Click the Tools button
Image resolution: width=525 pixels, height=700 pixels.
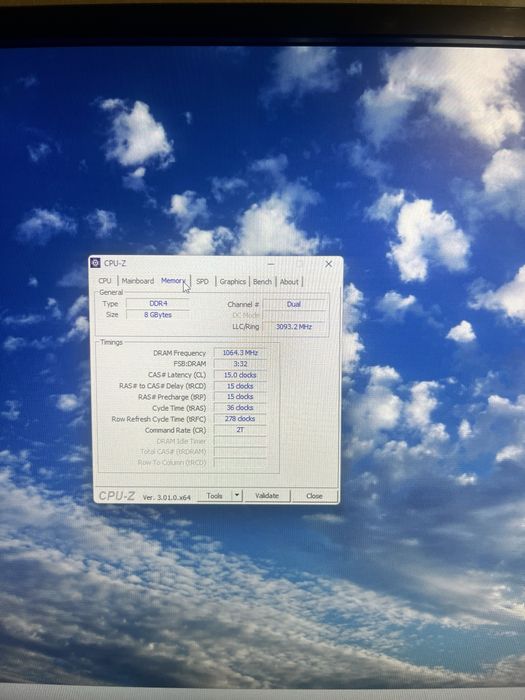tap(215, 496)
